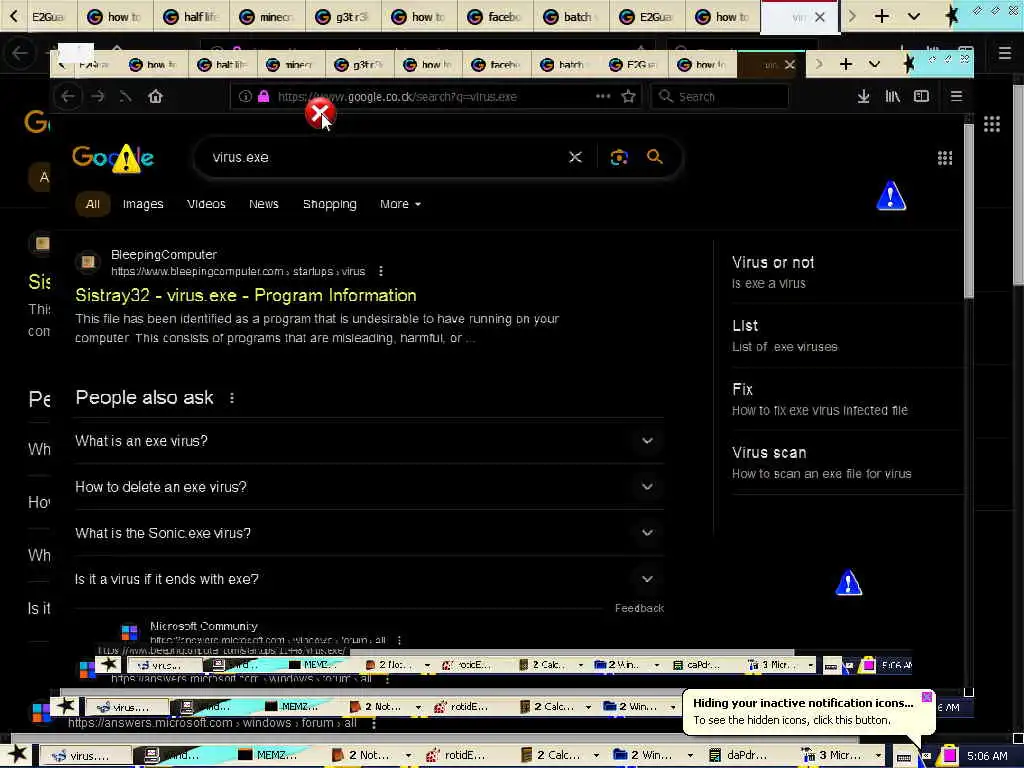This screenshot has height=768, width=1024.
Task: Select the "minecr" tab in inner browser
Action: point(292,65)
